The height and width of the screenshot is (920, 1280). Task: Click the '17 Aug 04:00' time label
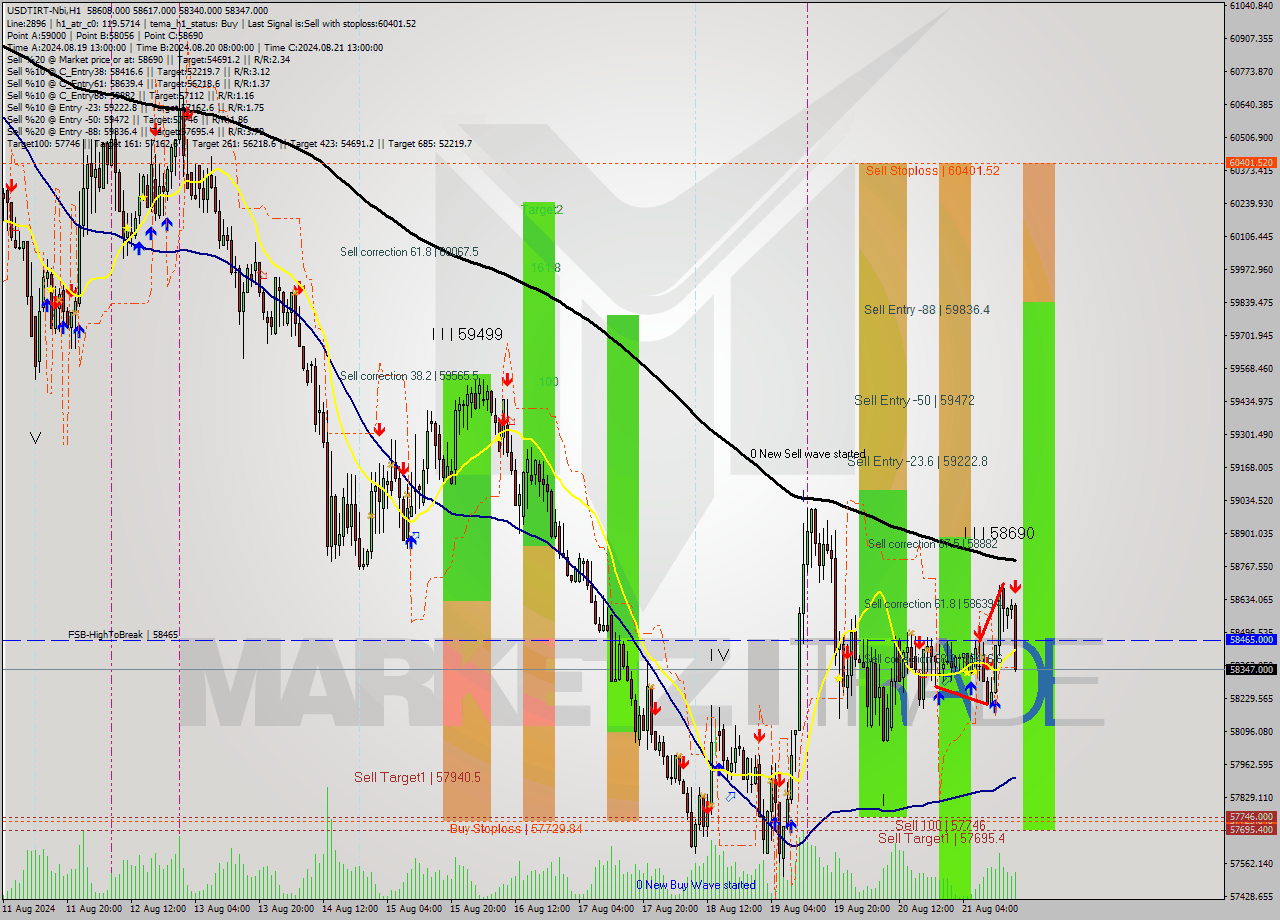pyautogui.click(x=605, y=909)
